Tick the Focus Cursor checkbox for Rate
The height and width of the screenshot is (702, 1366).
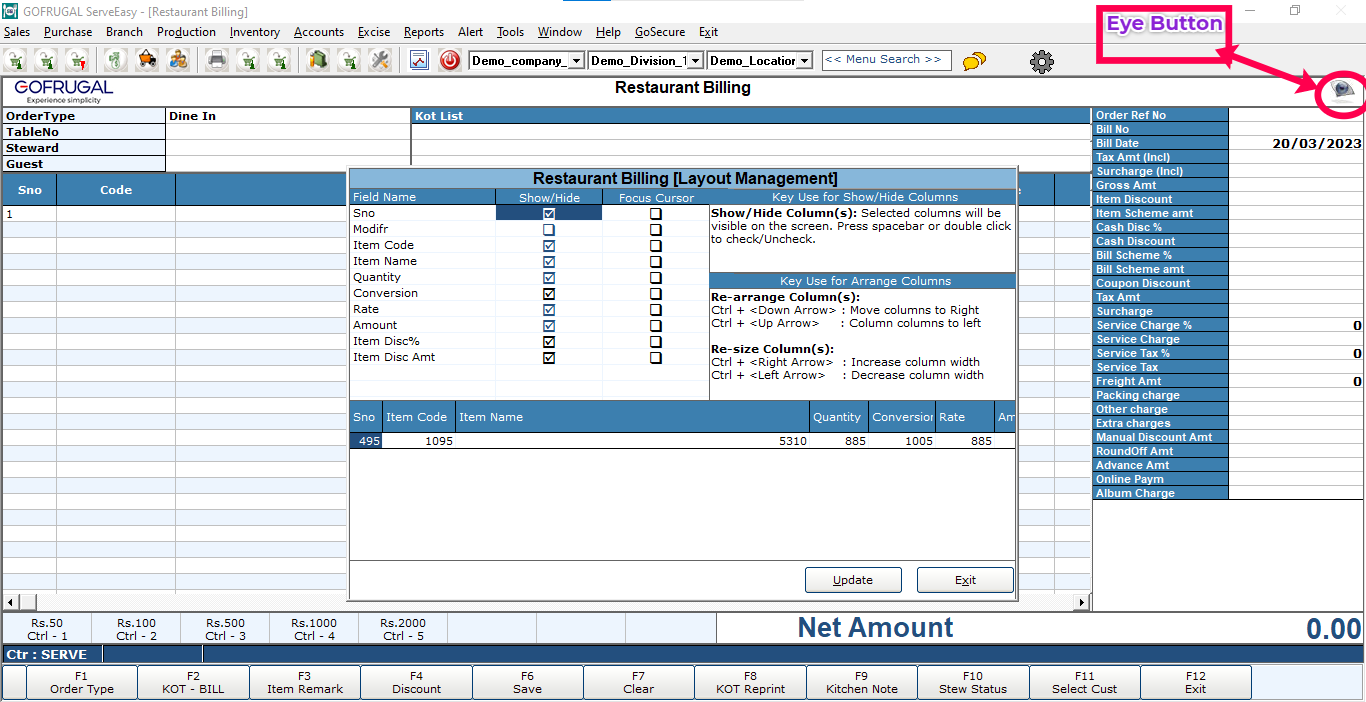[x=656, y=310]
